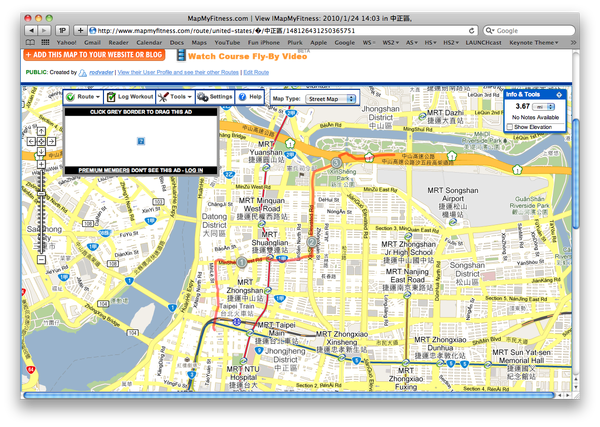Screen dimensions: 600x427
Task: Click the 1P toolbar button
Action: [63, 30]
